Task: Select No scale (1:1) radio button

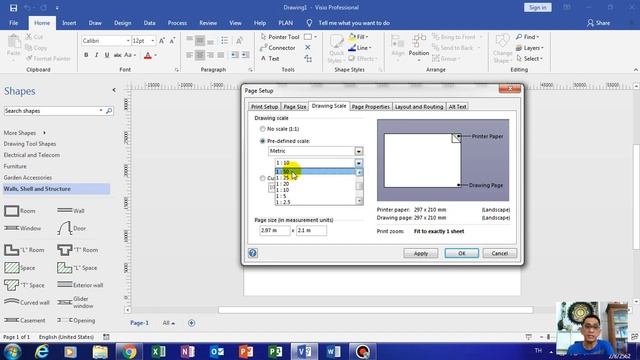Action: pos(262,129)
